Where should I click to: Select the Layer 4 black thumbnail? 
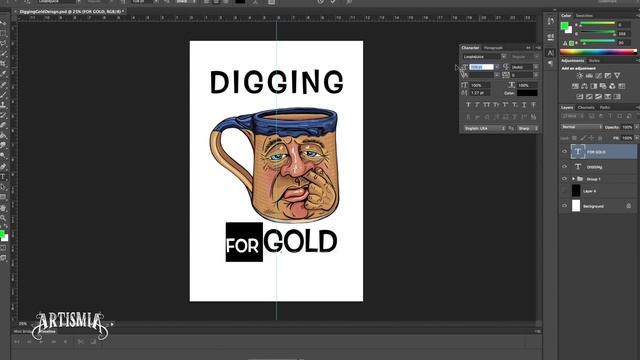(x=576, y=191)
